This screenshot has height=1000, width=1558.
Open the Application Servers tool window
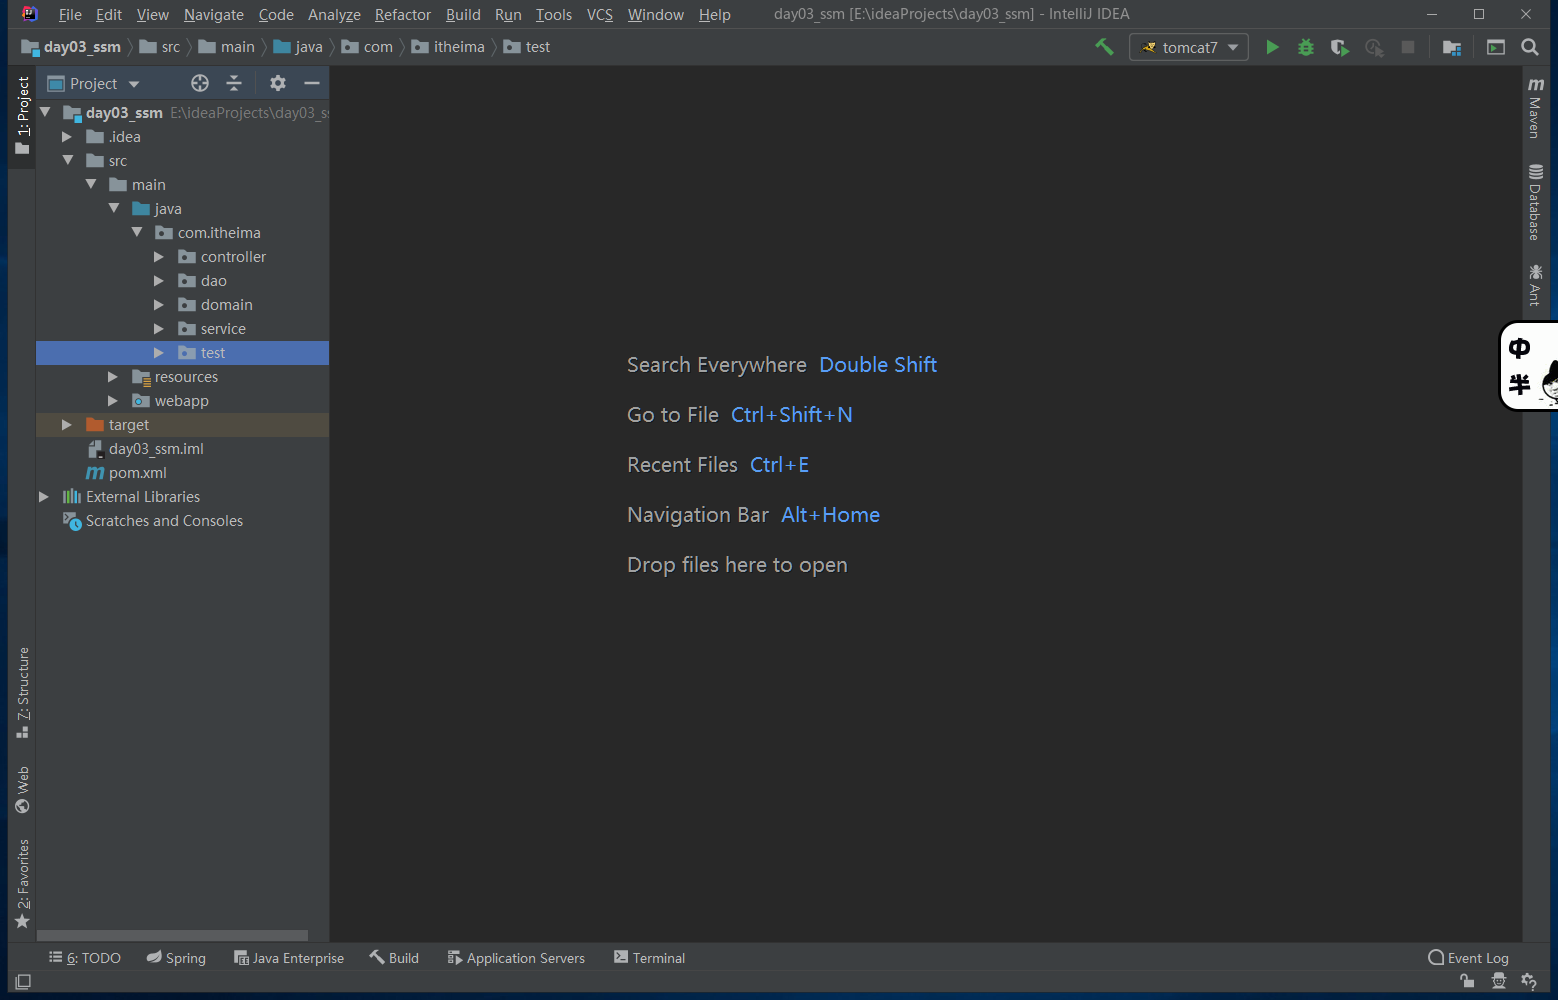[516, 958]
